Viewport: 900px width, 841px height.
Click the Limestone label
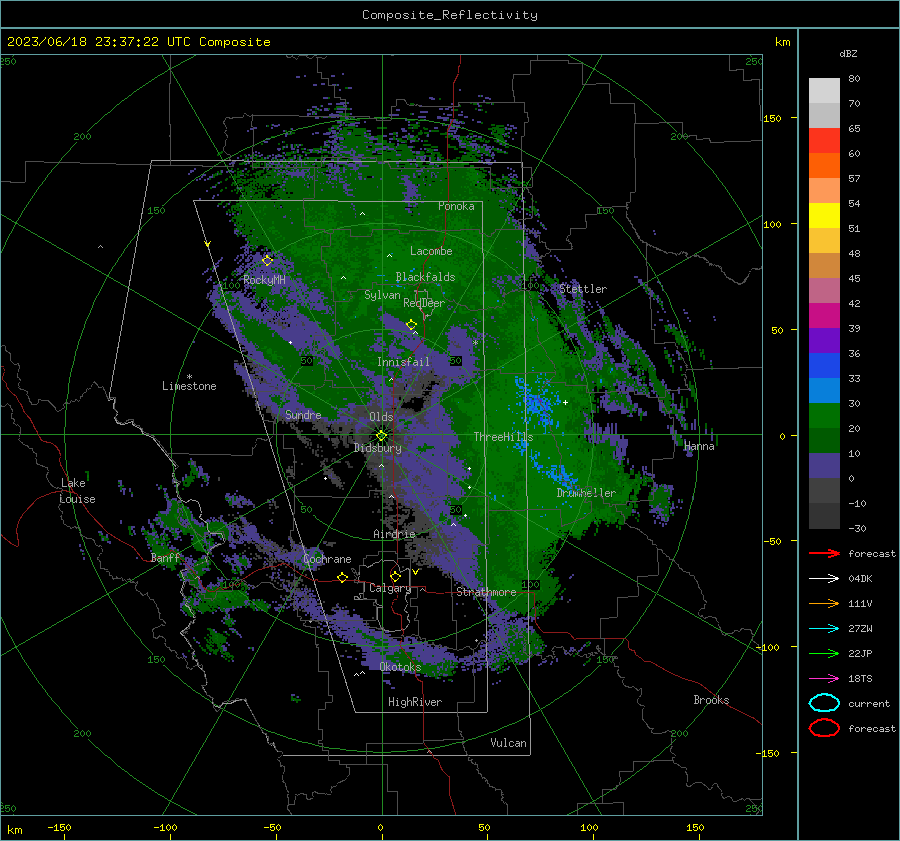pyautogui.click(x=189, y=386)
